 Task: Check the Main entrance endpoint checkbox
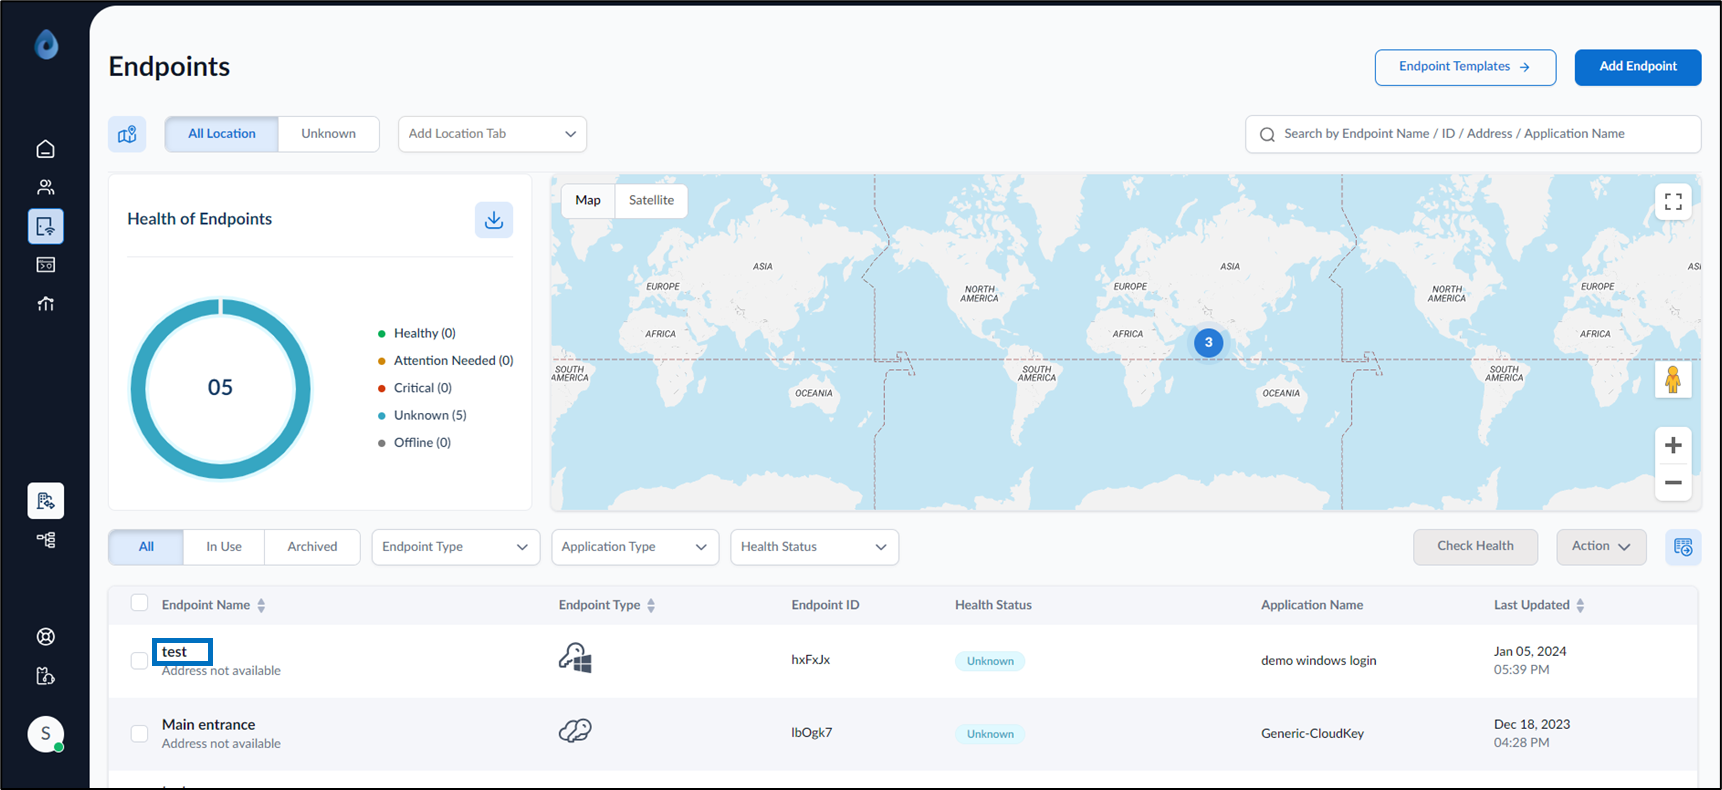(140, 734)
